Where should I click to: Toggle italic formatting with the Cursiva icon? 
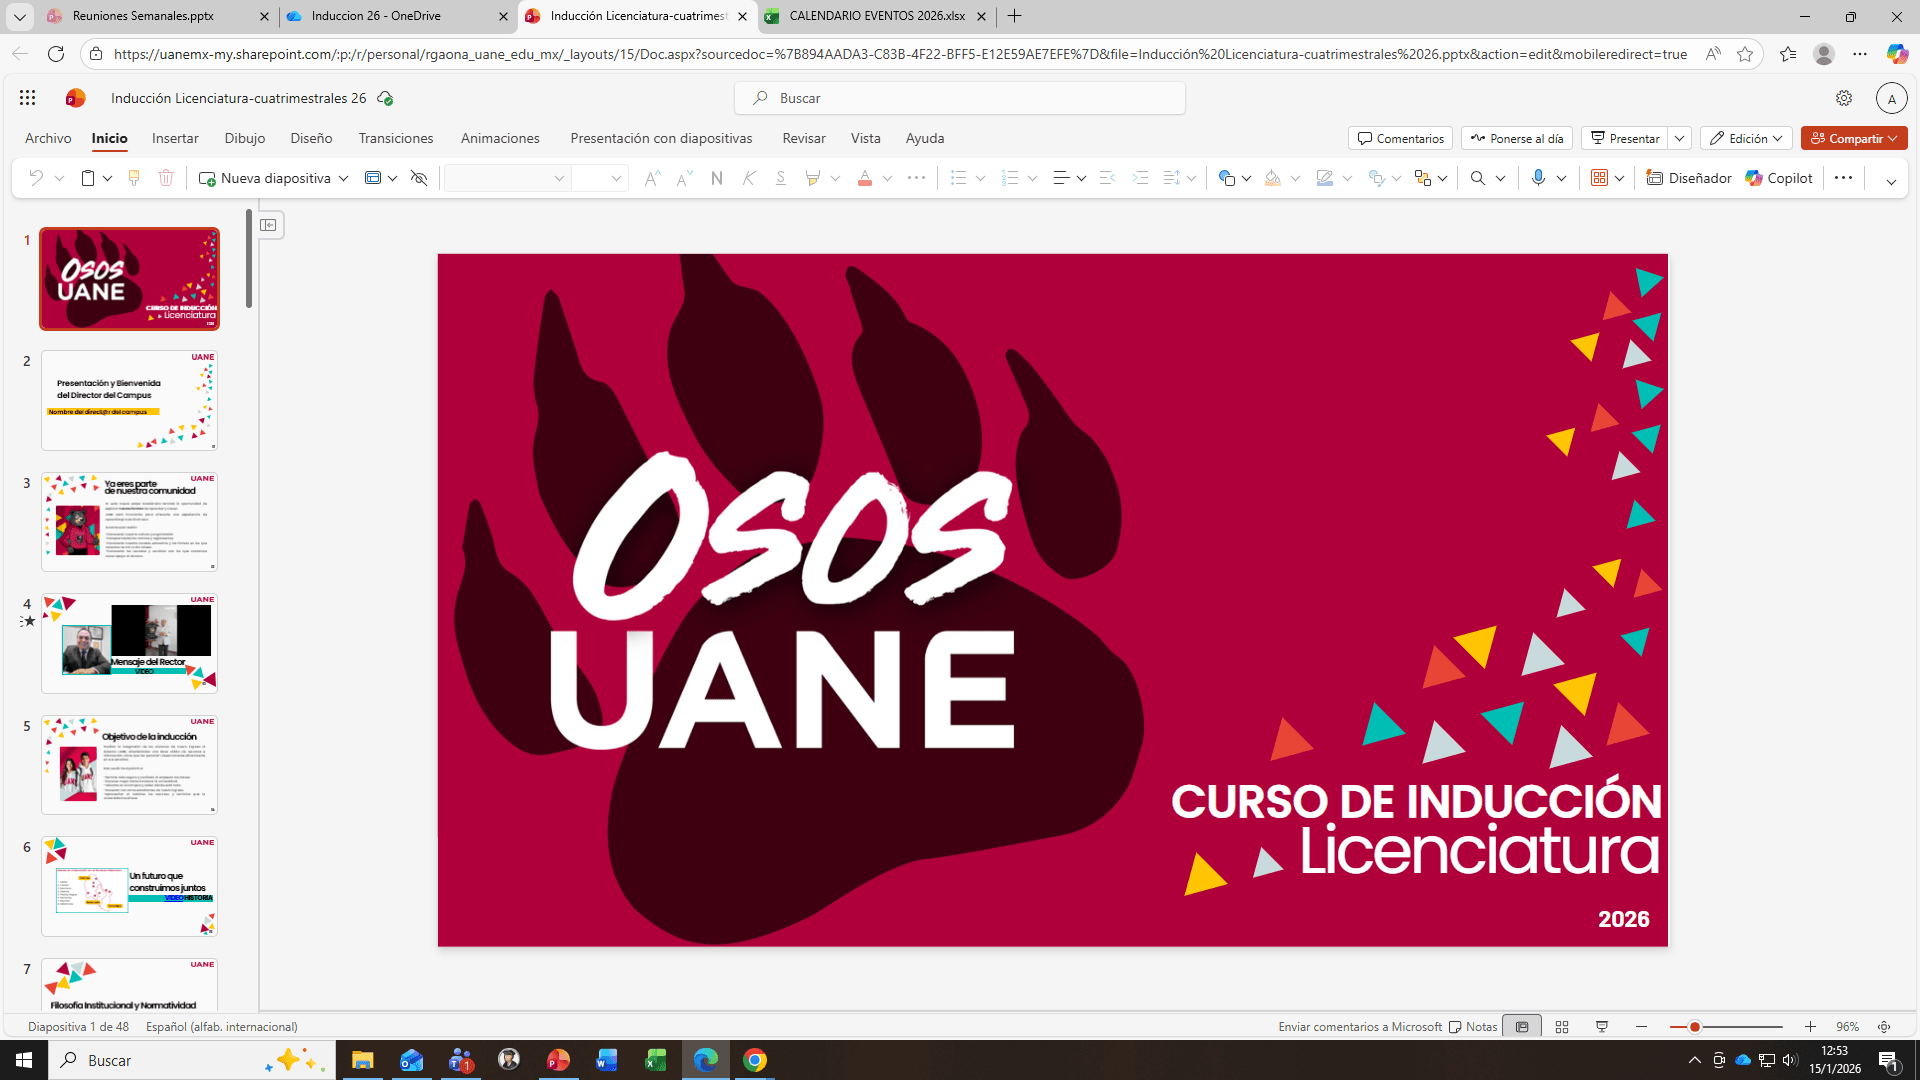pos(748,177)
